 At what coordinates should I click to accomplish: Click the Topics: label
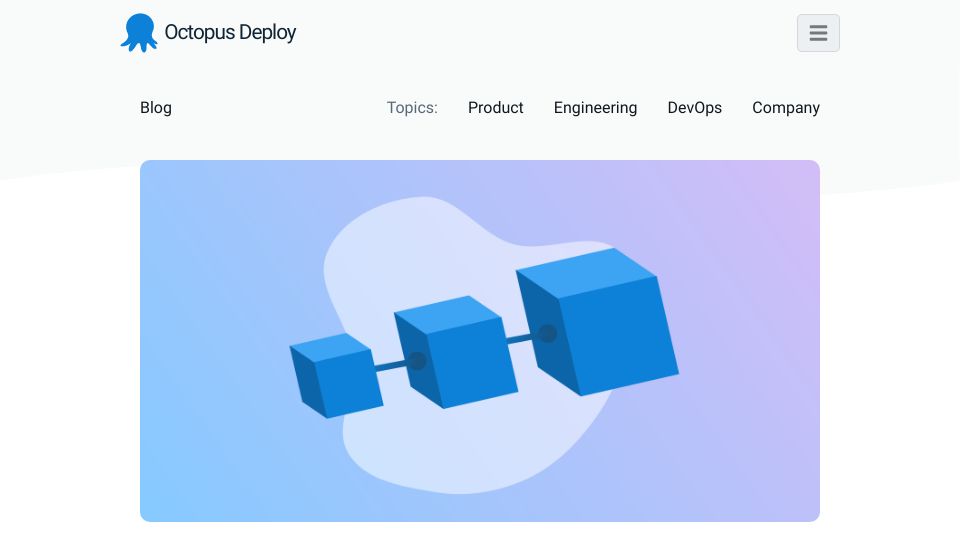click(x=412, y=108)
